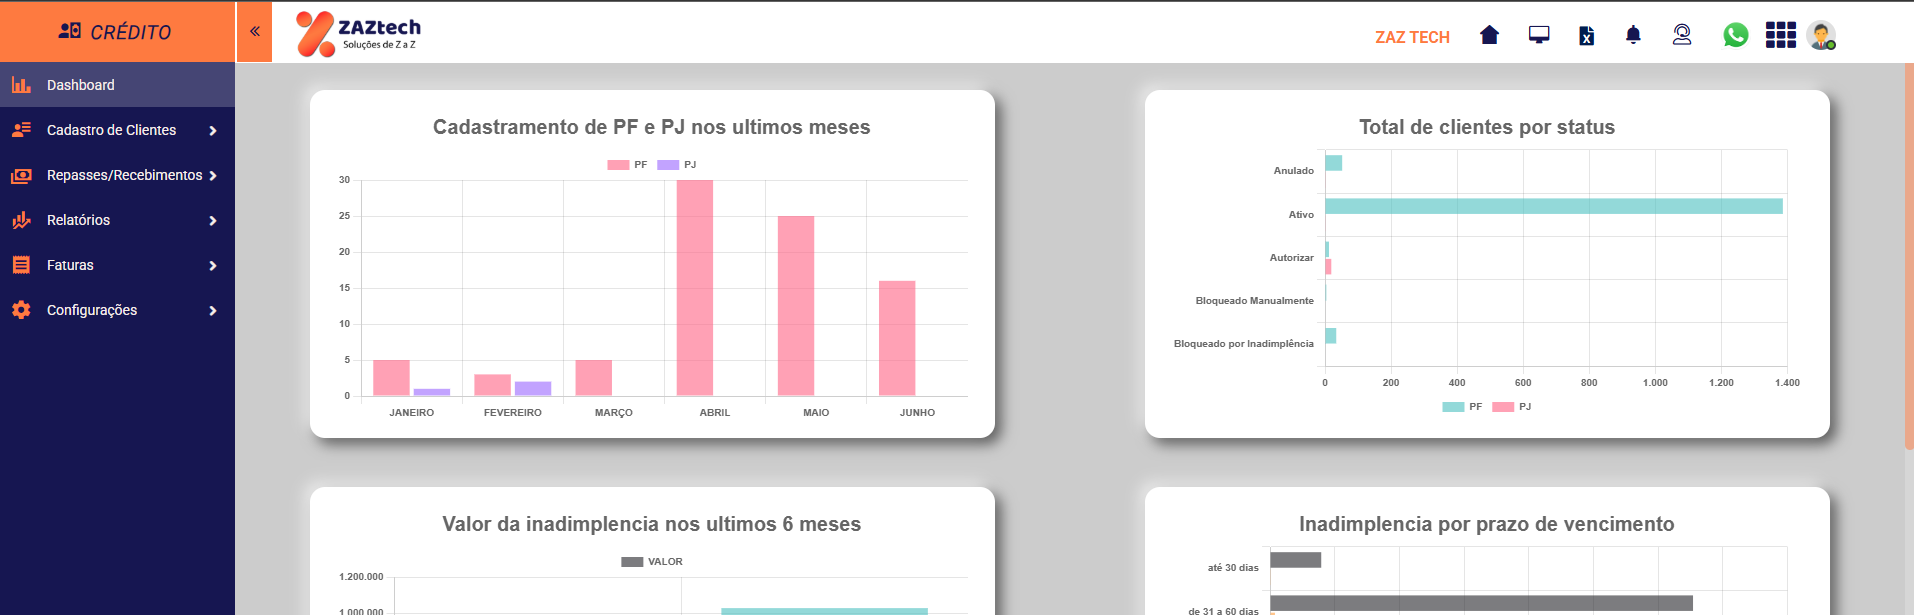Click the Bloqueado por Inadimplência bar
This screenshot has width=1914, height=615.
pyautogui.click(x=1330, y=336)
